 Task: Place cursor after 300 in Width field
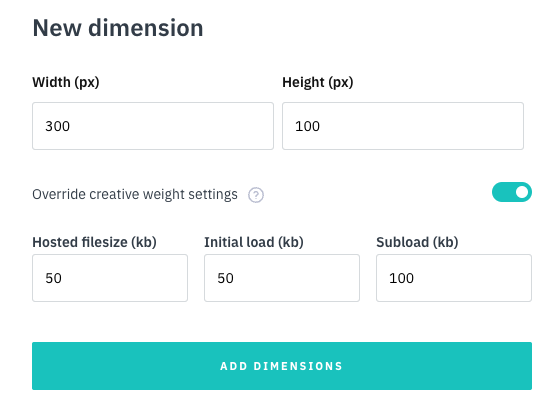(71, 126)
